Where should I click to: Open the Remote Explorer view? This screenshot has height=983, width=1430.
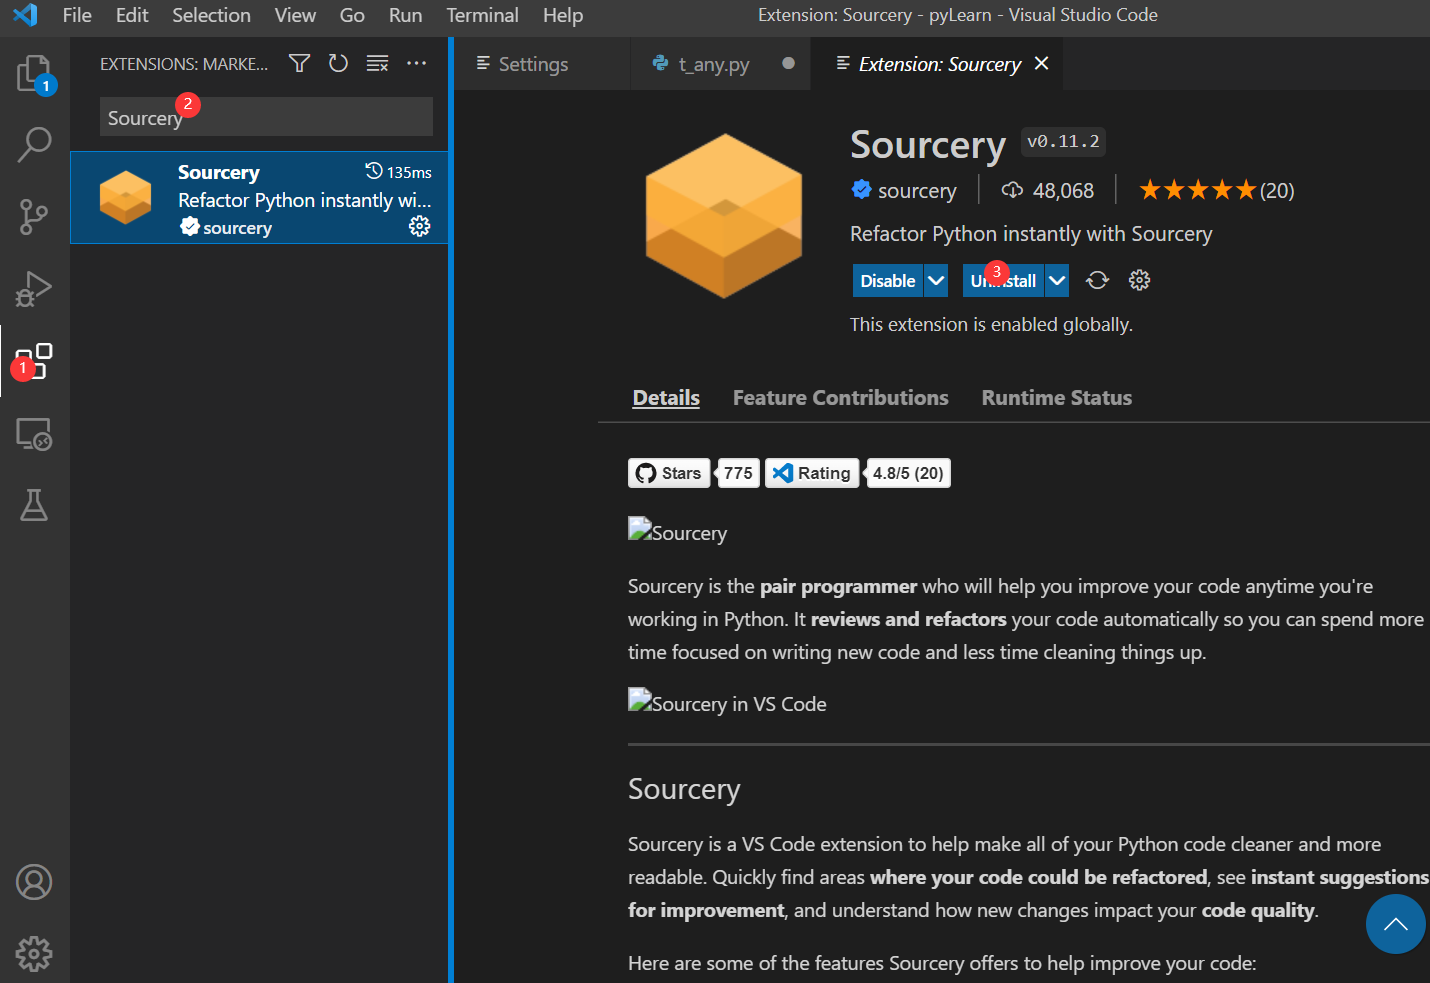coord(34,433)
